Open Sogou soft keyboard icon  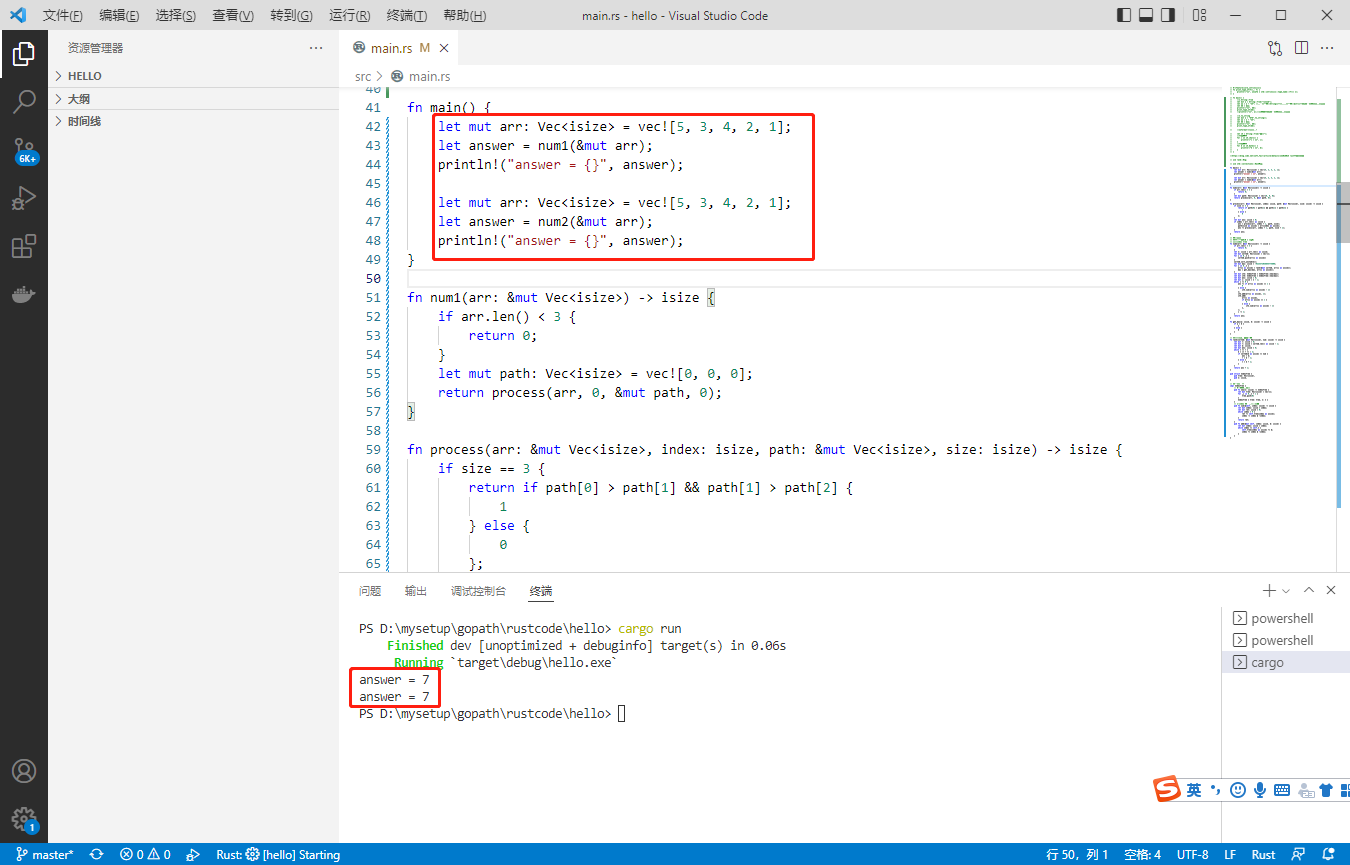pyautogui.click(x=1282, y=790)
